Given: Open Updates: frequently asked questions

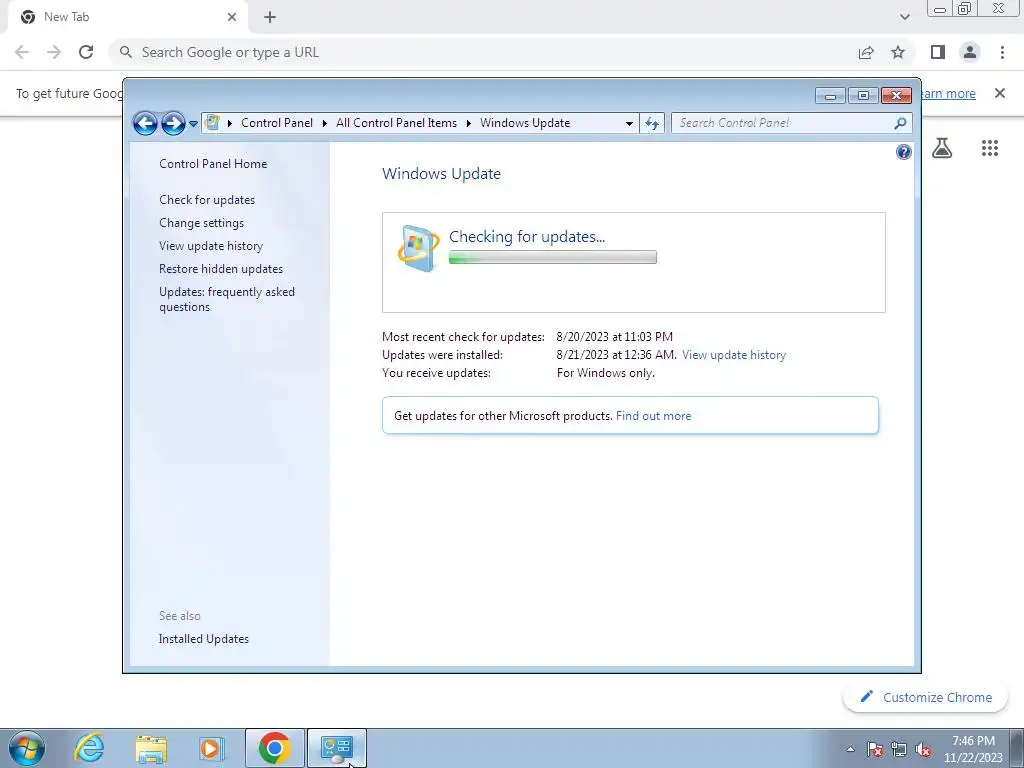Looking at the screenshot, I should [x=227, y=299].
